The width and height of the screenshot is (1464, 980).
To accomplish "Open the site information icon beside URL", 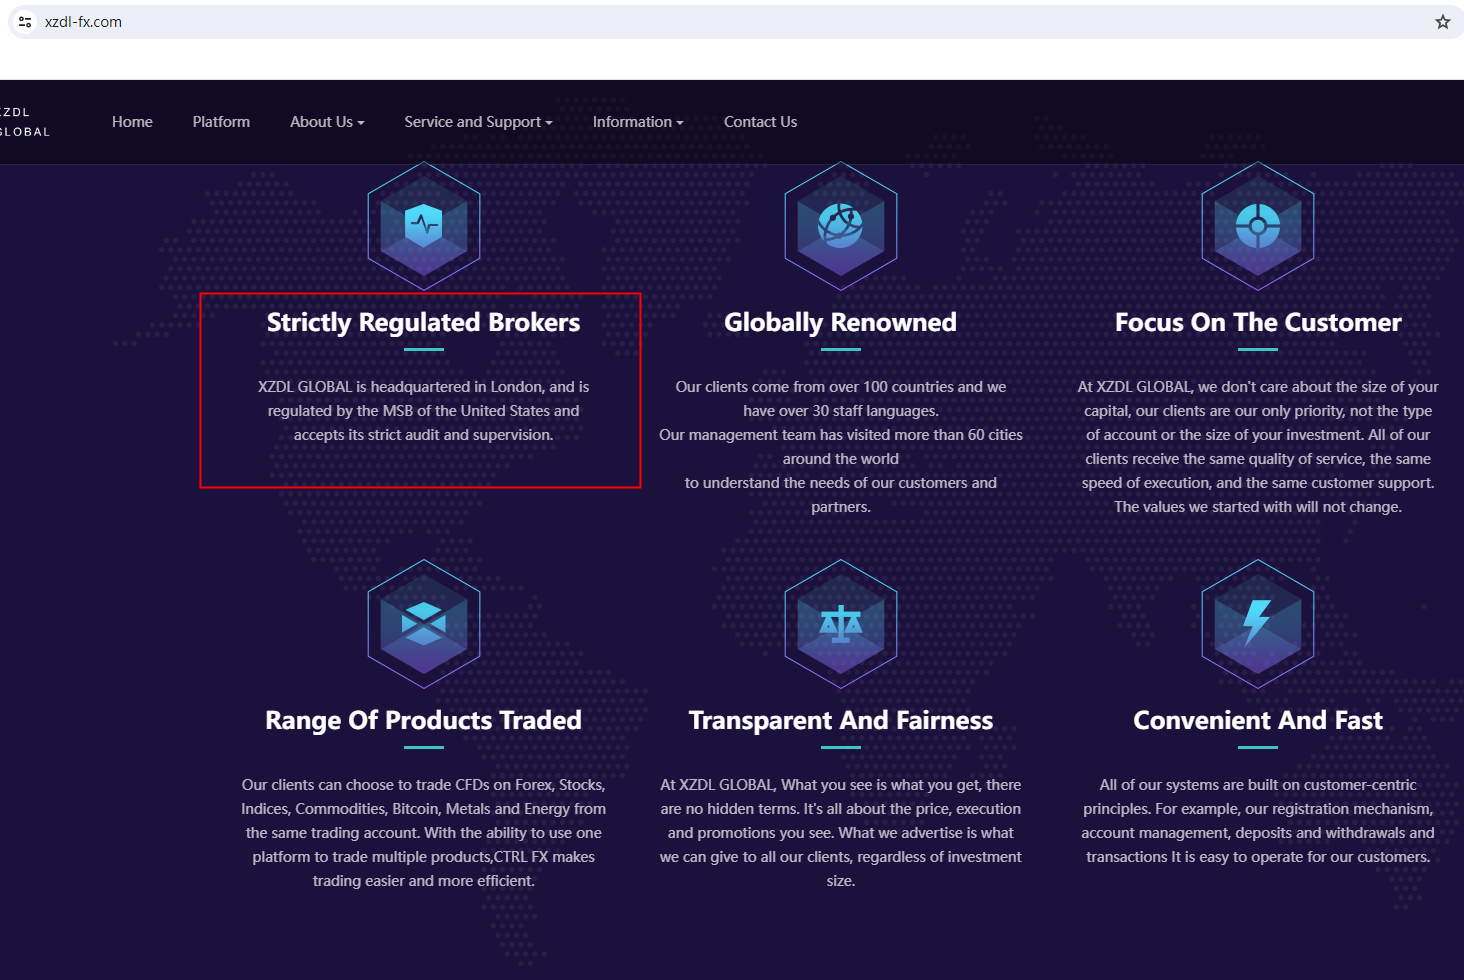I will coord(25,22).
